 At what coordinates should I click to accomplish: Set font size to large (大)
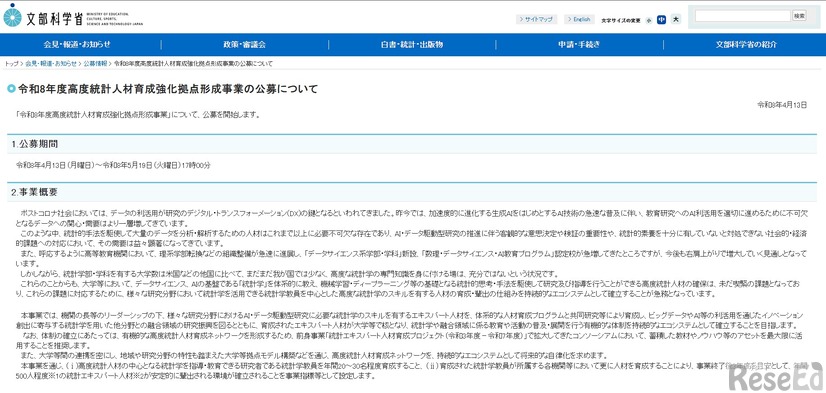pyautogui.click(x=676, y=19)
